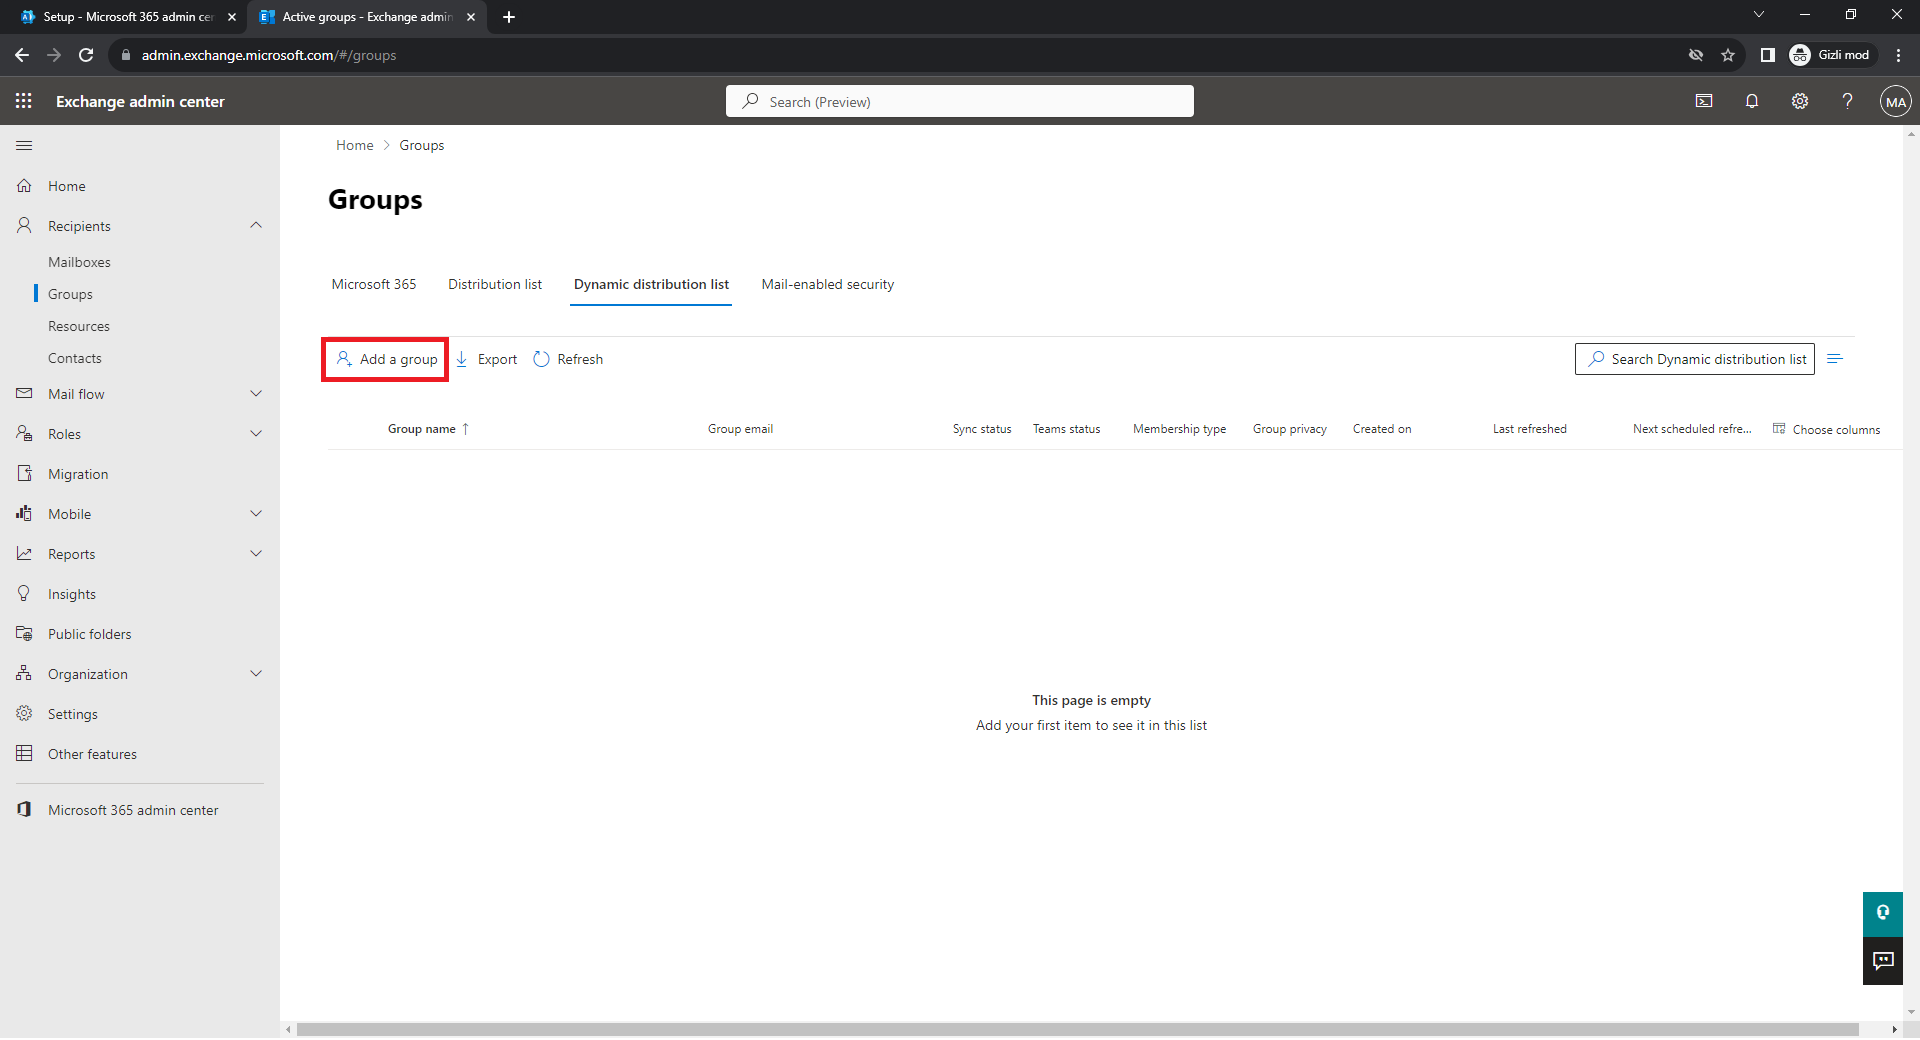Expand the Reports section
1920x1040 pixels.
pos(256,554)
